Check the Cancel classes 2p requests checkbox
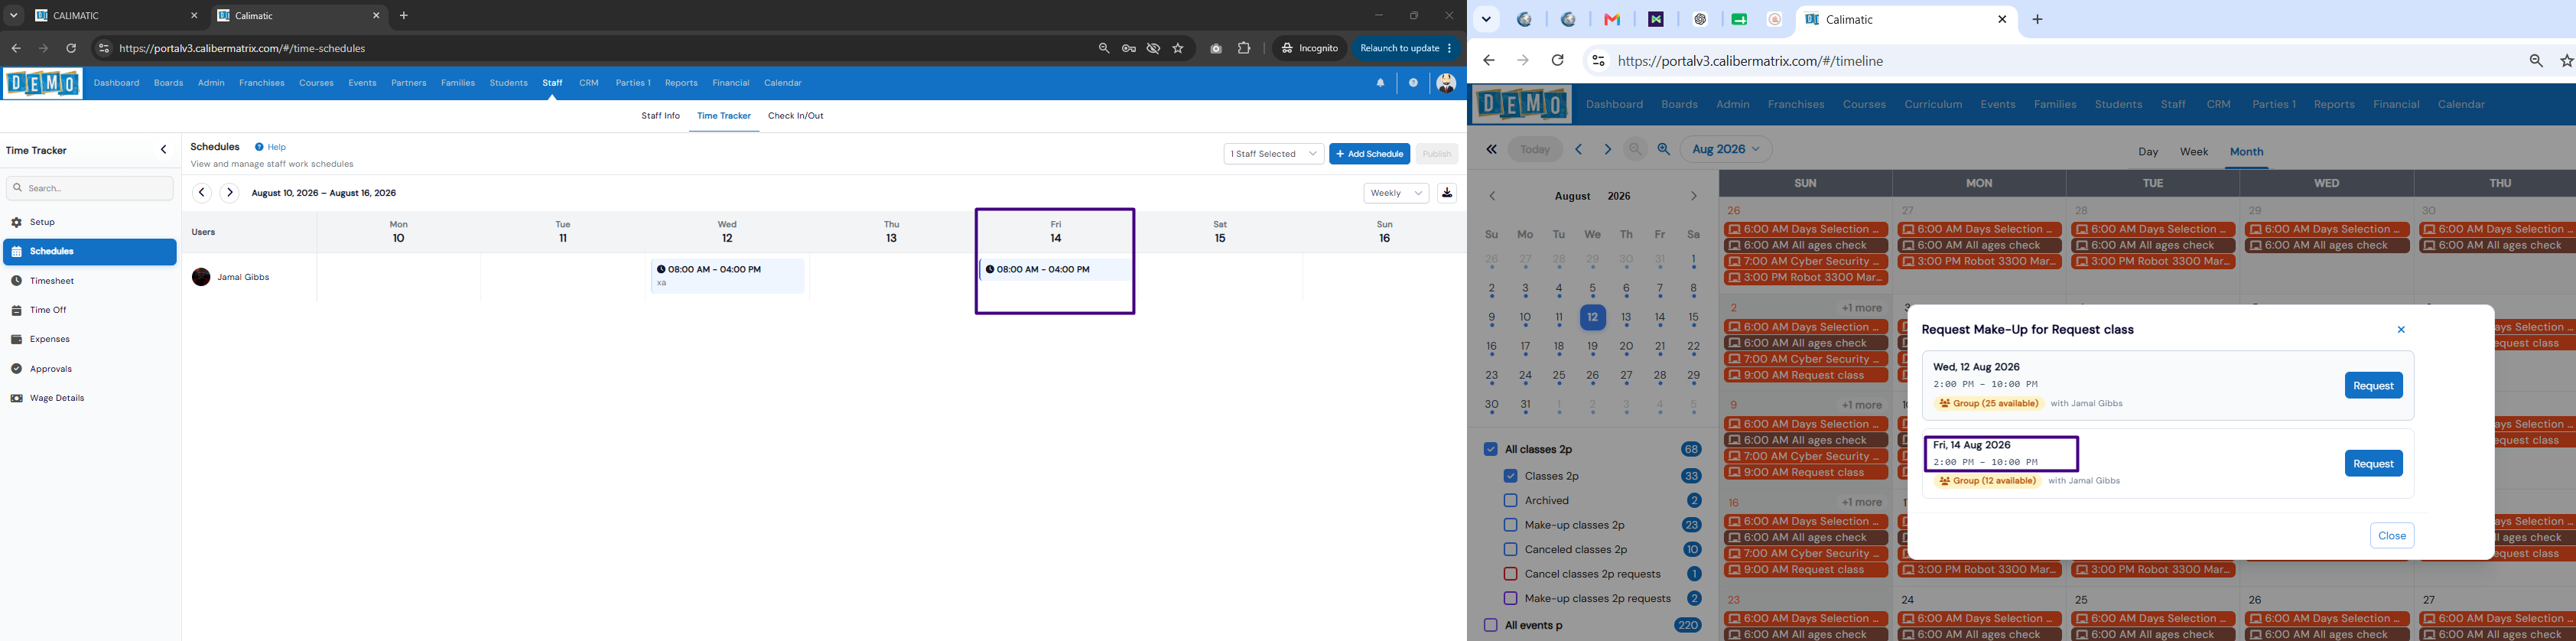The height and width of the screenshot is (641, 2576). [x=1510, y=574]
